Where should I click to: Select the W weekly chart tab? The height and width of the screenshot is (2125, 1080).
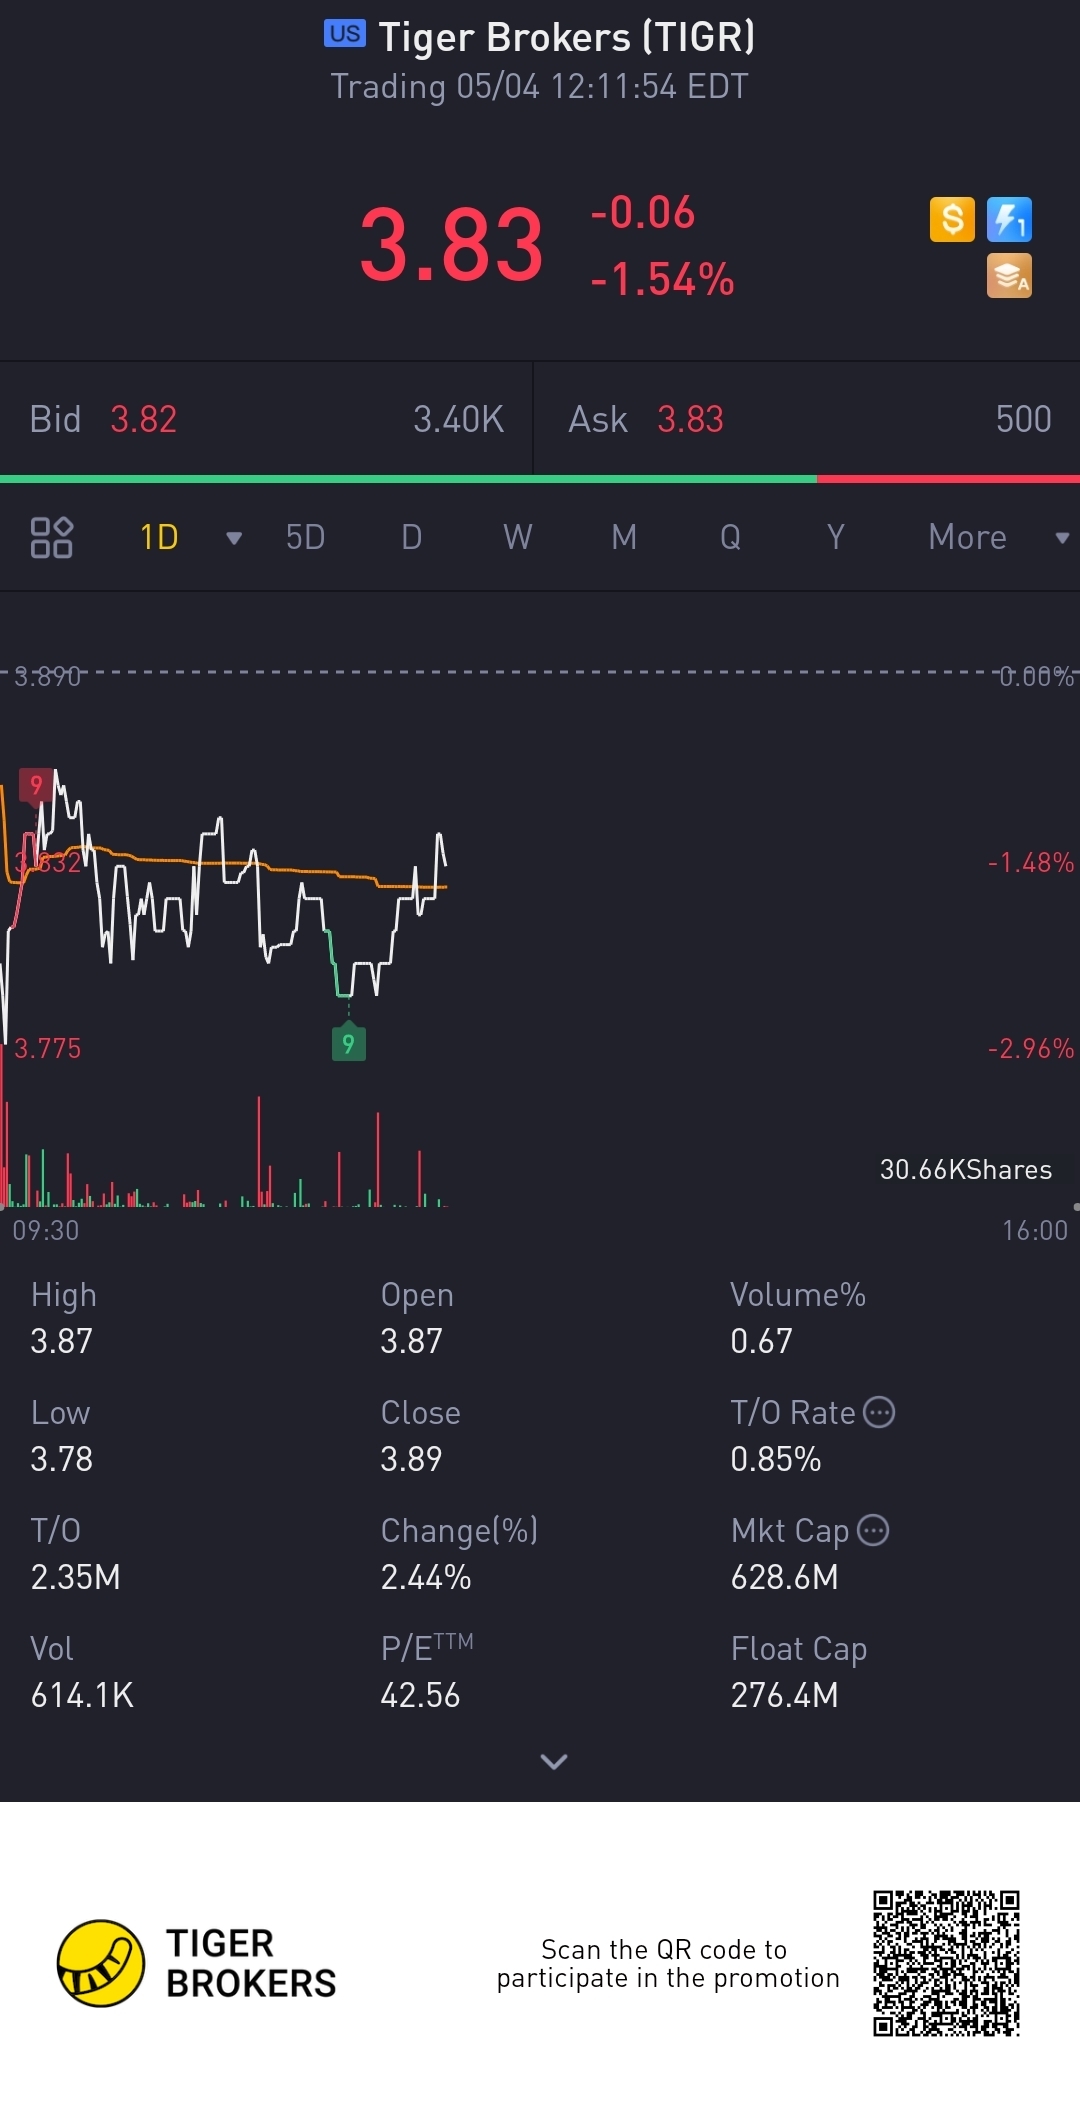517,537
